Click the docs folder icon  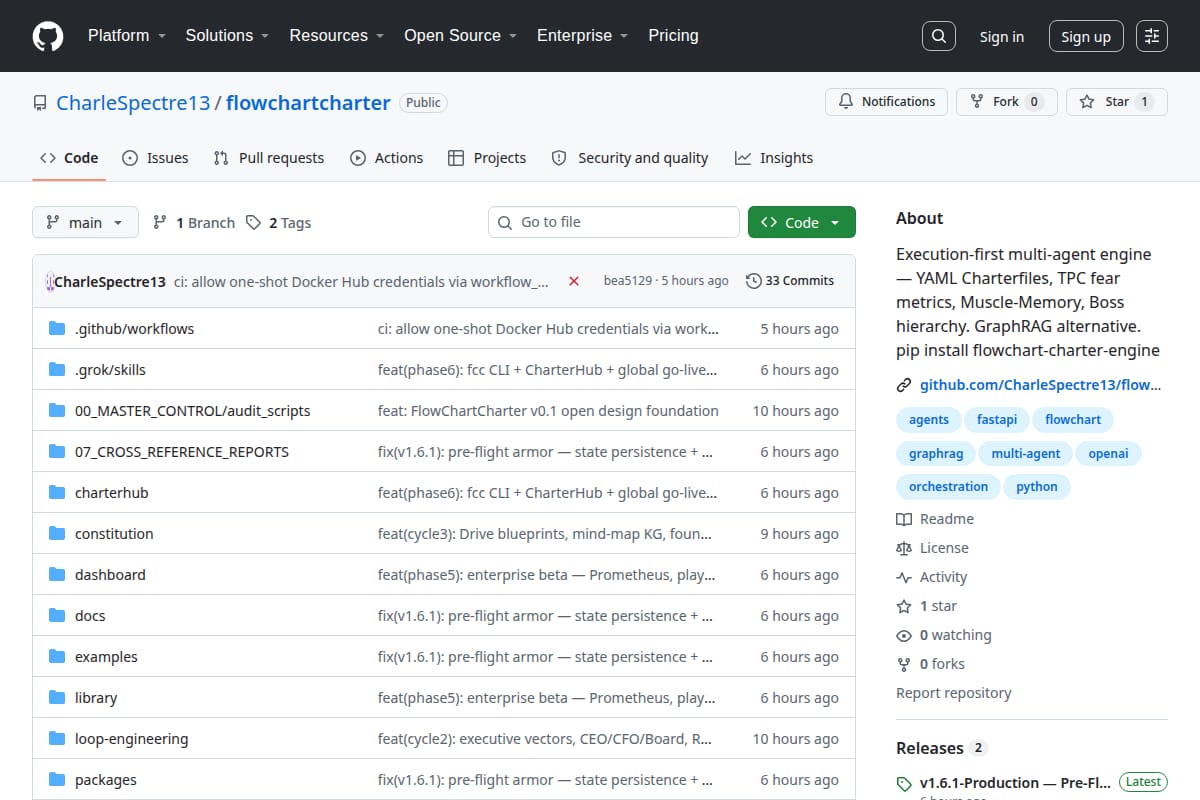coord(57,615)
